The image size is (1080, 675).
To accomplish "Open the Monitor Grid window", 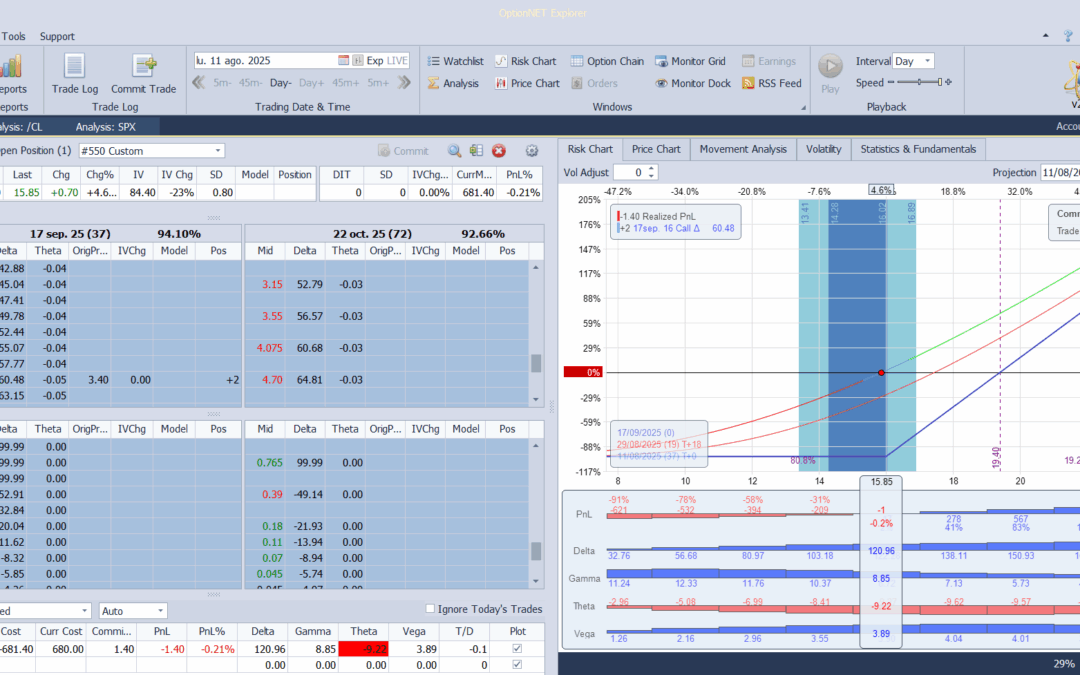I will click(x=690, y=61).
